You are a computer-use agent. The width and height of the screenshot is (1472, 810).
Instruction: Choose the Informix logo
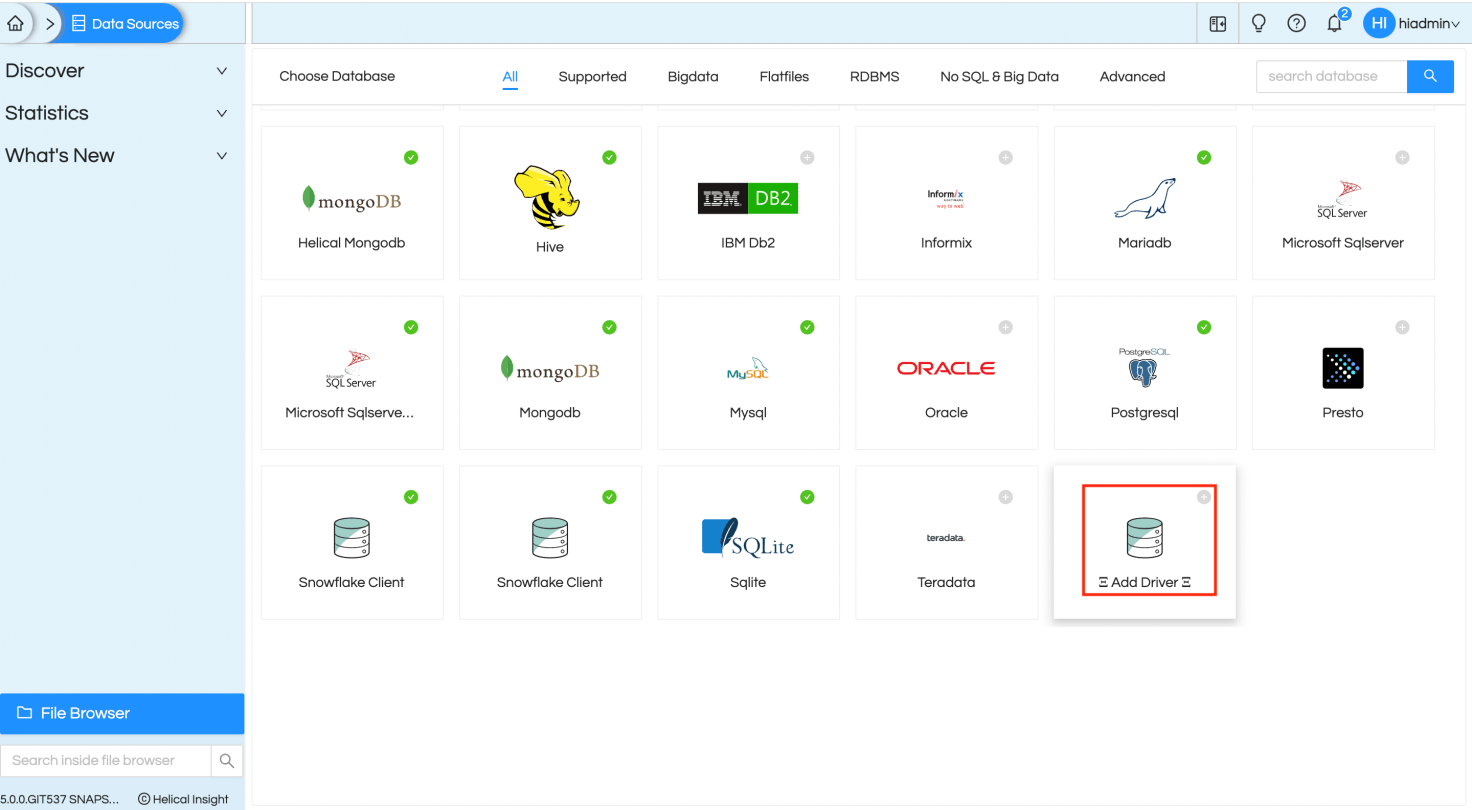[945, 198]
